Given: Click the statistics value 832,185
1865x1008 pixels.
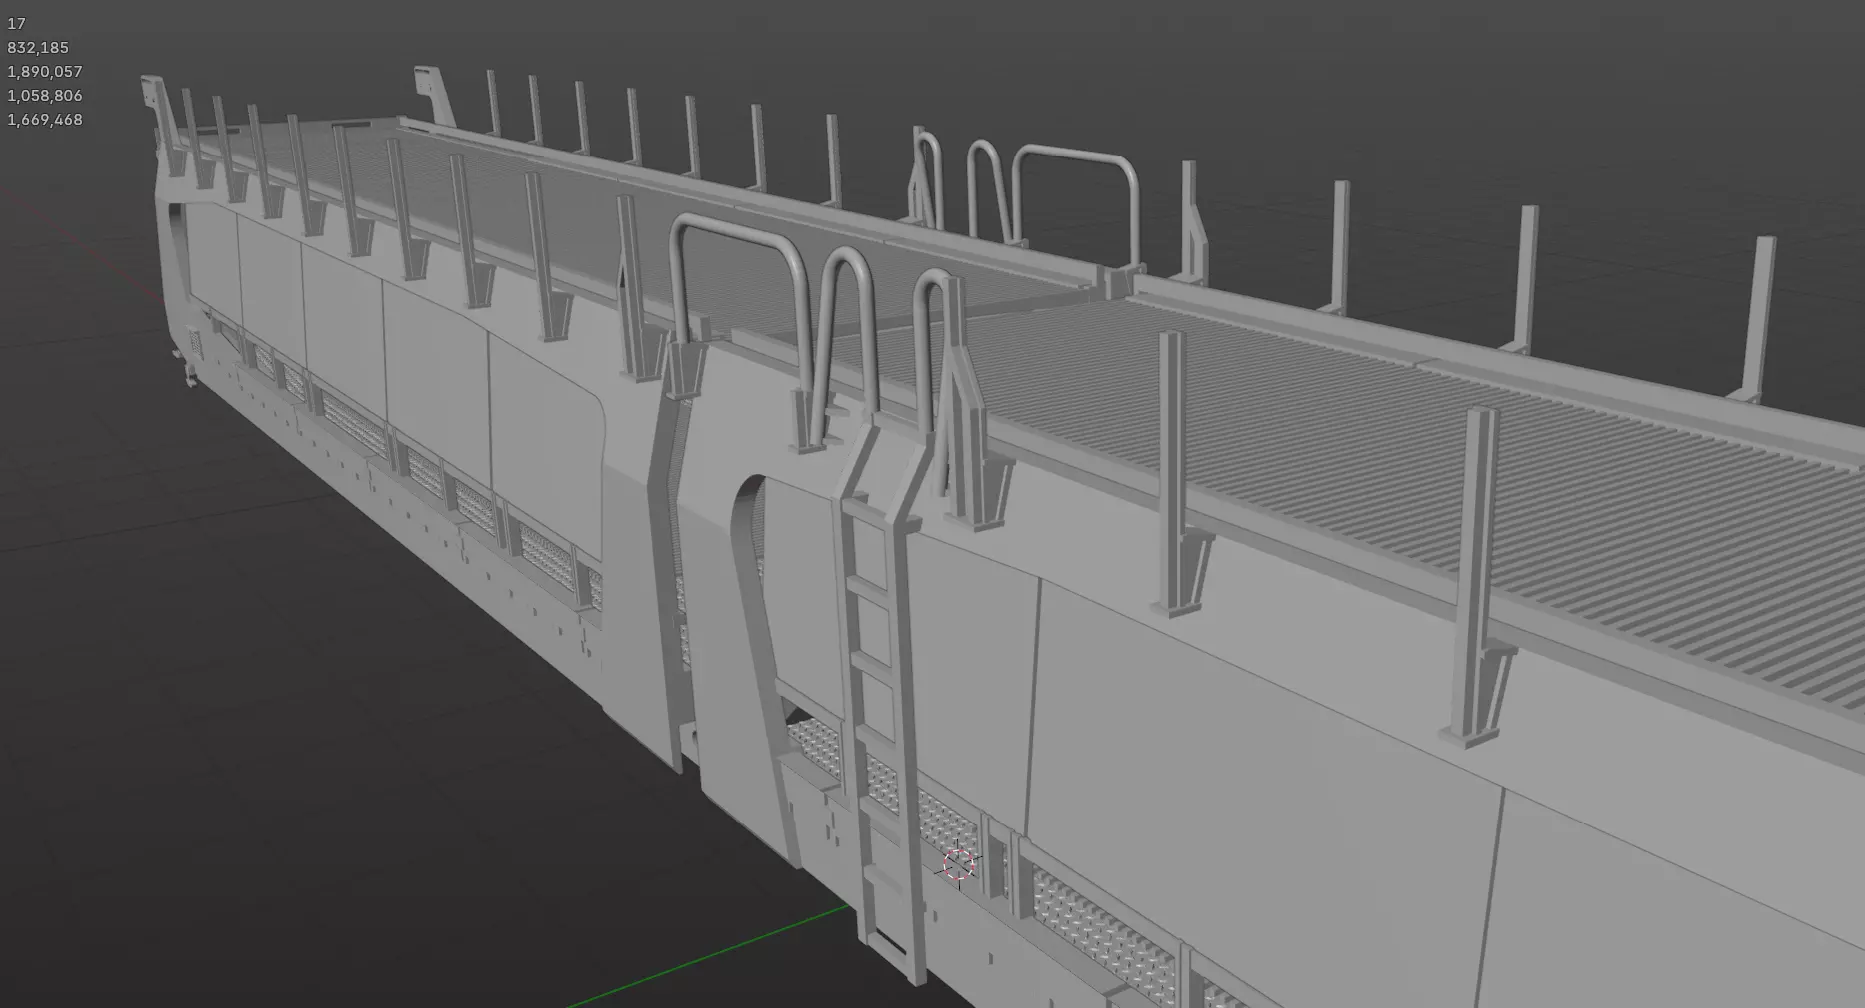Looking at the screenshot, I should click(x=38, y=48).
